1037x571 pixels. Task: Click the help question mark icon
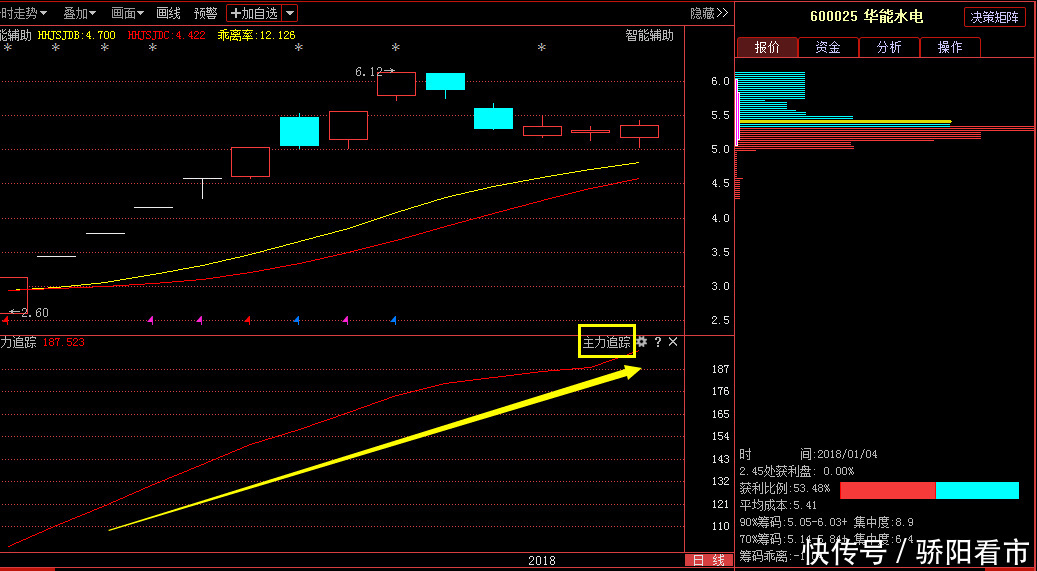point(658,342)
